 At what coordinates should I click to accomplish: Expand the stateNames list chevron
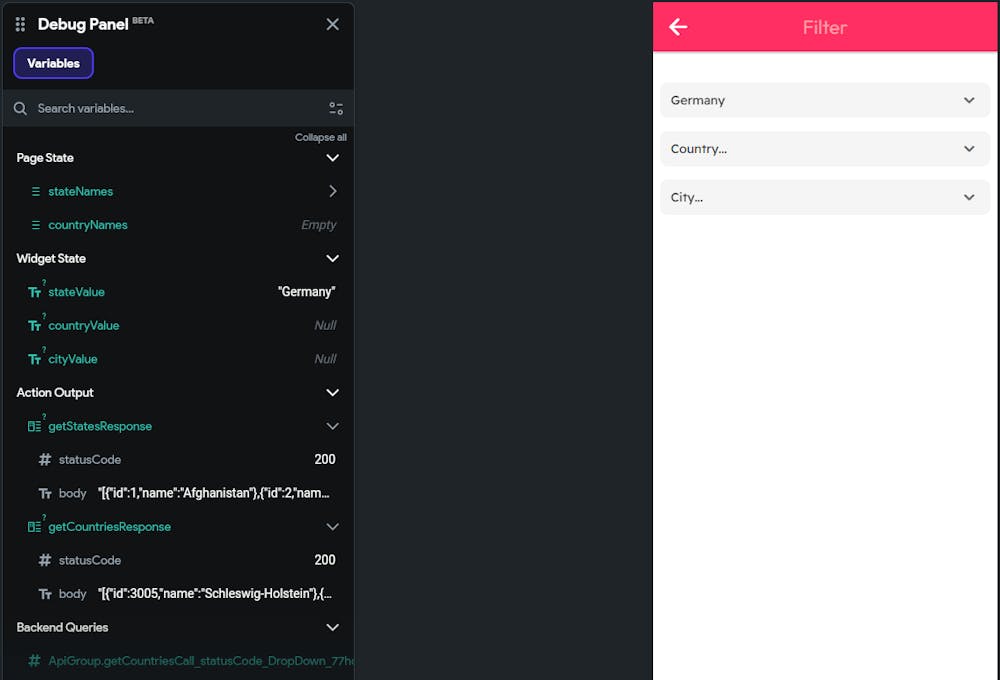pos(332,191)
